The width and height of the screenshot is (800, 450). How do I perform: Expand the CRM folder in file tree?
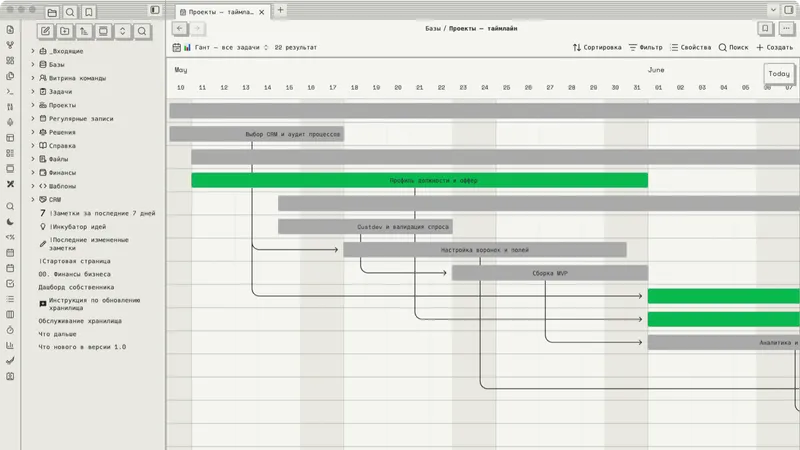pyautogui.click(x=33, y=199)
